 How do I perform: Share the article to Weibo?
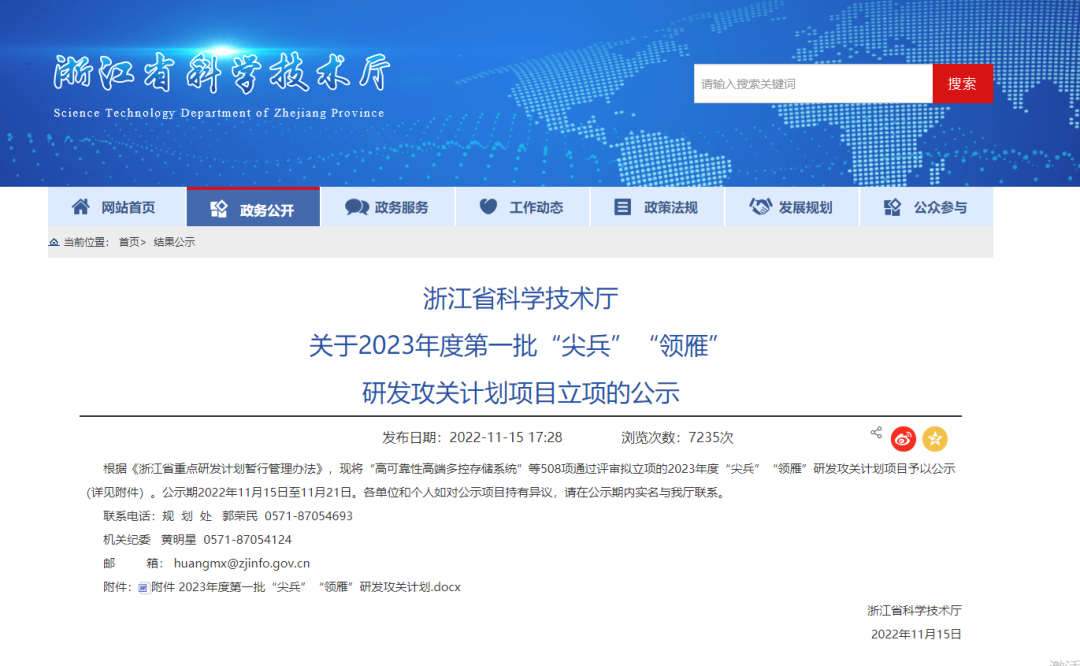tap(903, 439)
